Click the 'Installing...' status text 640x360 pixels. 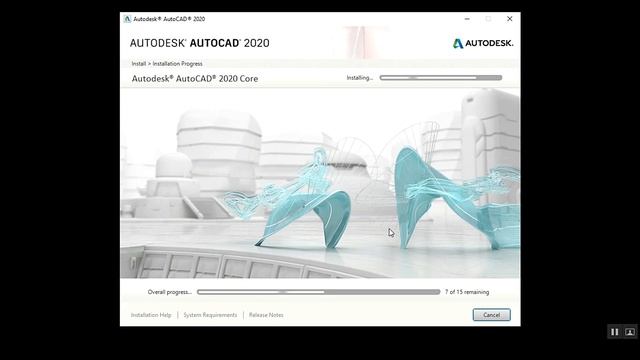coord(360,78)
